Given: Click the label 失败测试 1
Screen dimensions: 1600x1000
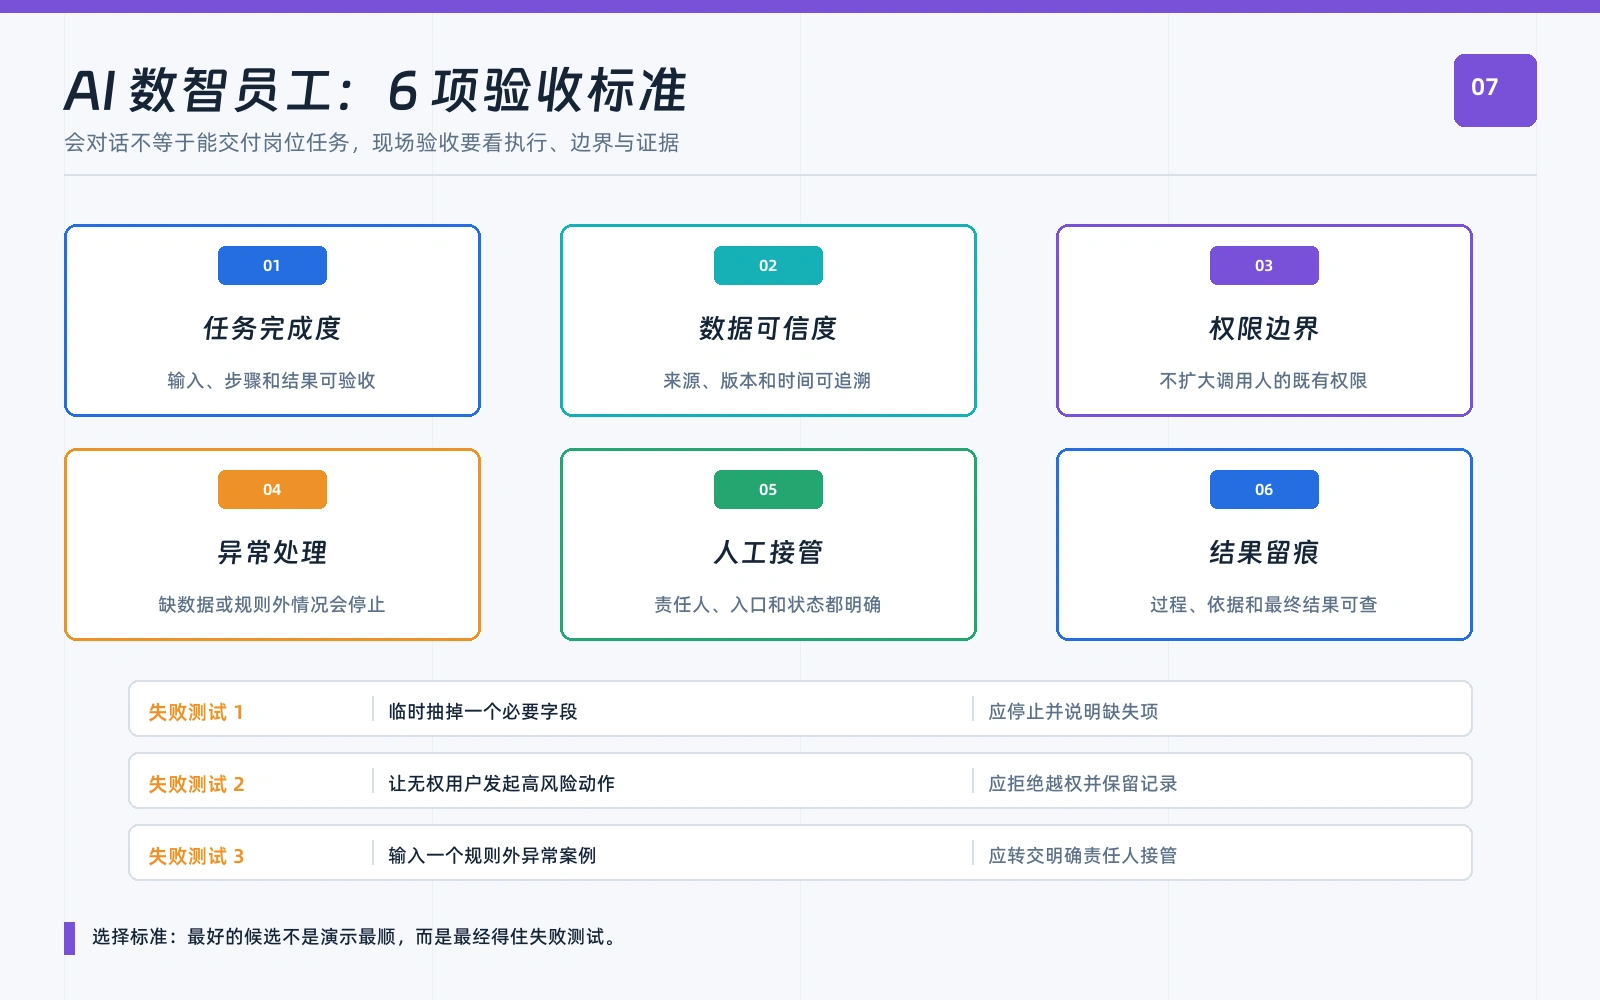Looking at the screenshot, I should pos(196,712).
